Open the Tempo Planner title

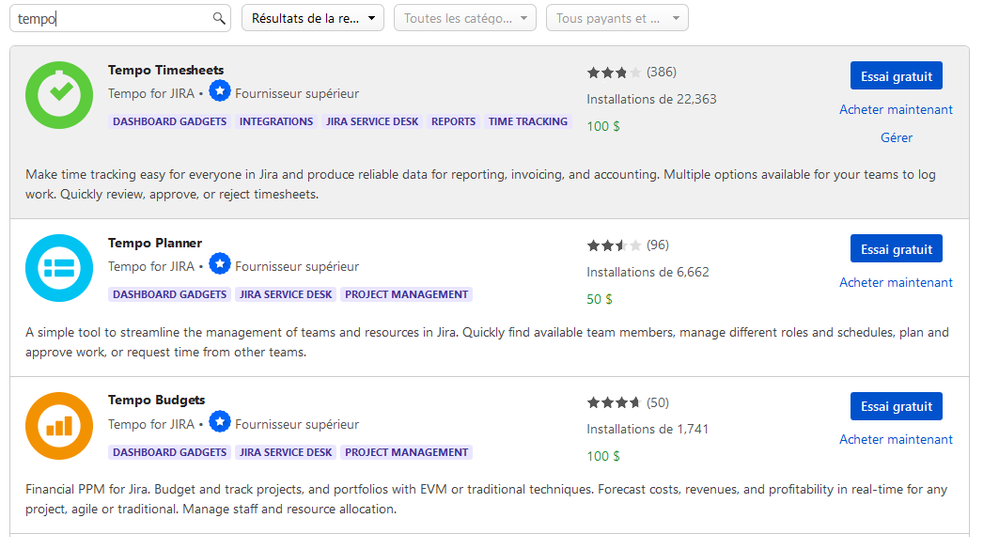click(155, 243)
